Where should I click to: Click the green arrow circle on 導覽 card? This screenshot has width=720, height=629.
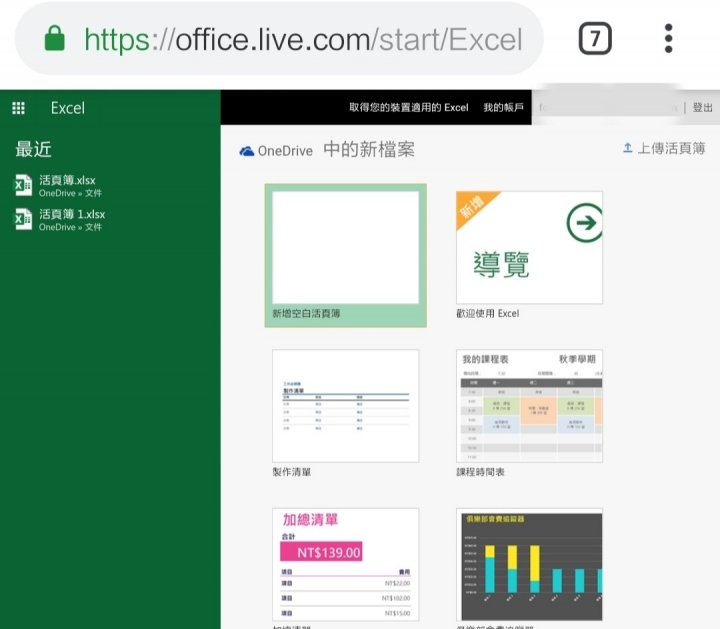click(x=585, y=223)
